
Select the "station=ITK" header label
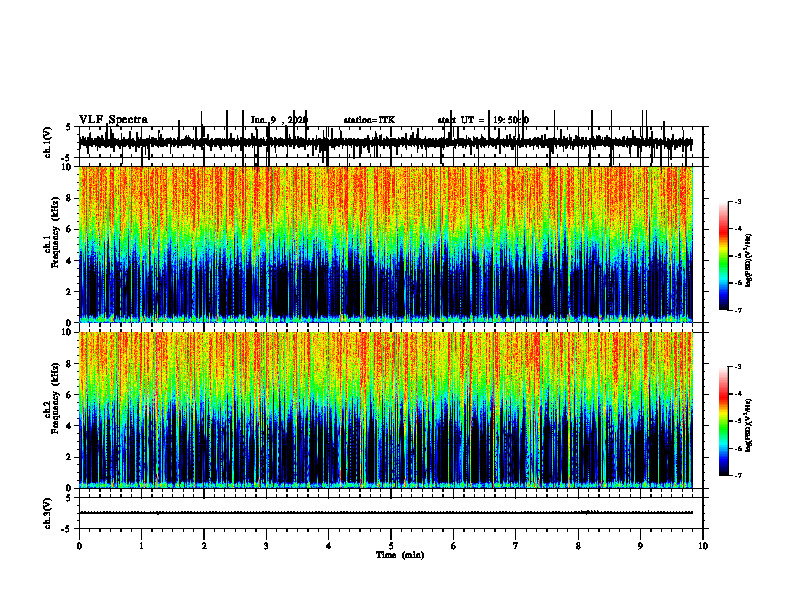point(369,120)
